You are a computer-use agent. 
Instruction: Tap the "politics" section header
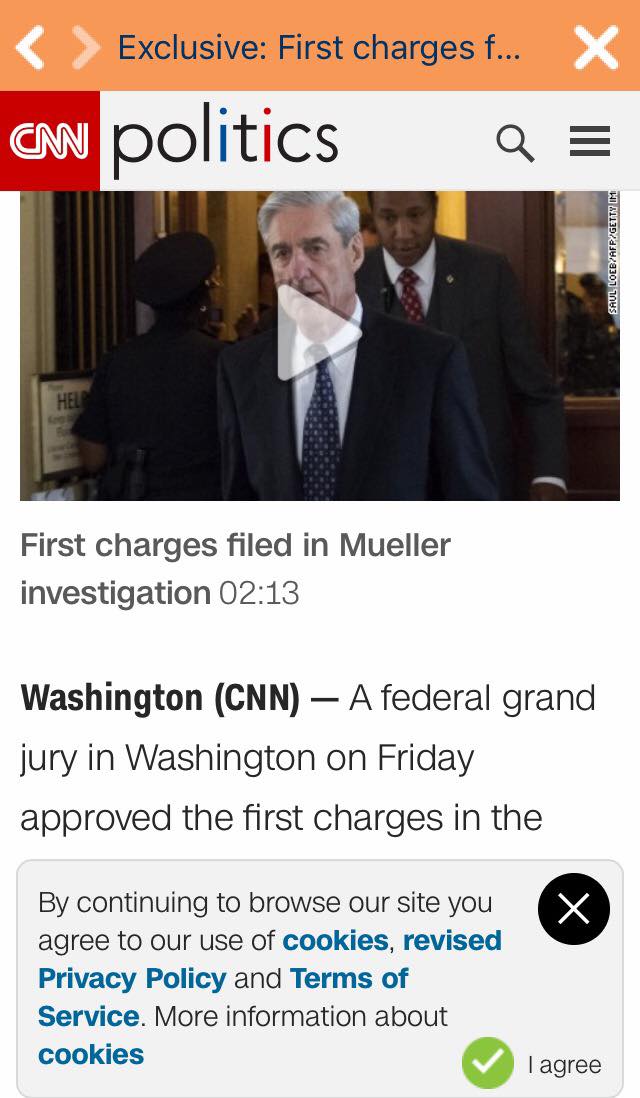click(225, 140)
